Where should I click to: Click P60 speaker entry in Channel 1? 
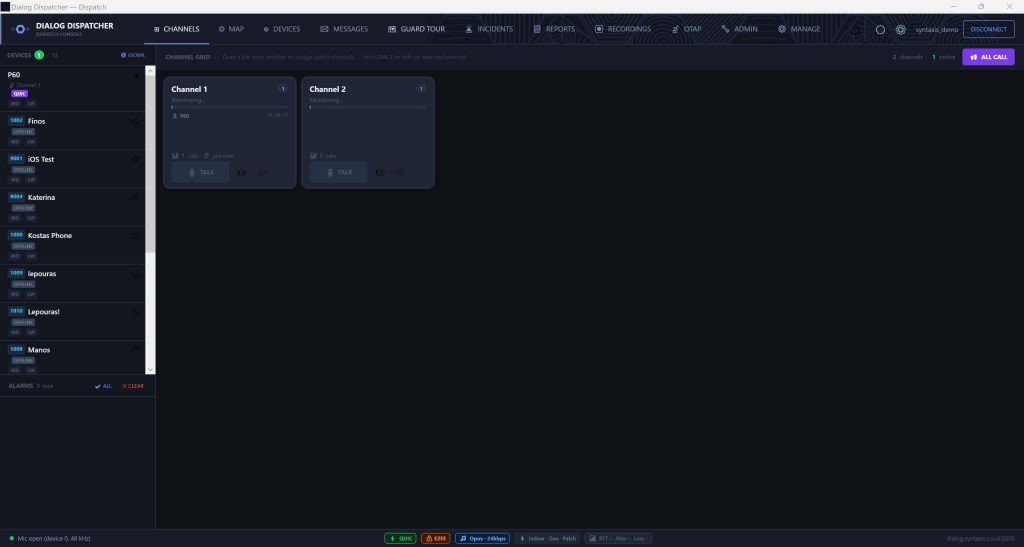tap(181, 116)
